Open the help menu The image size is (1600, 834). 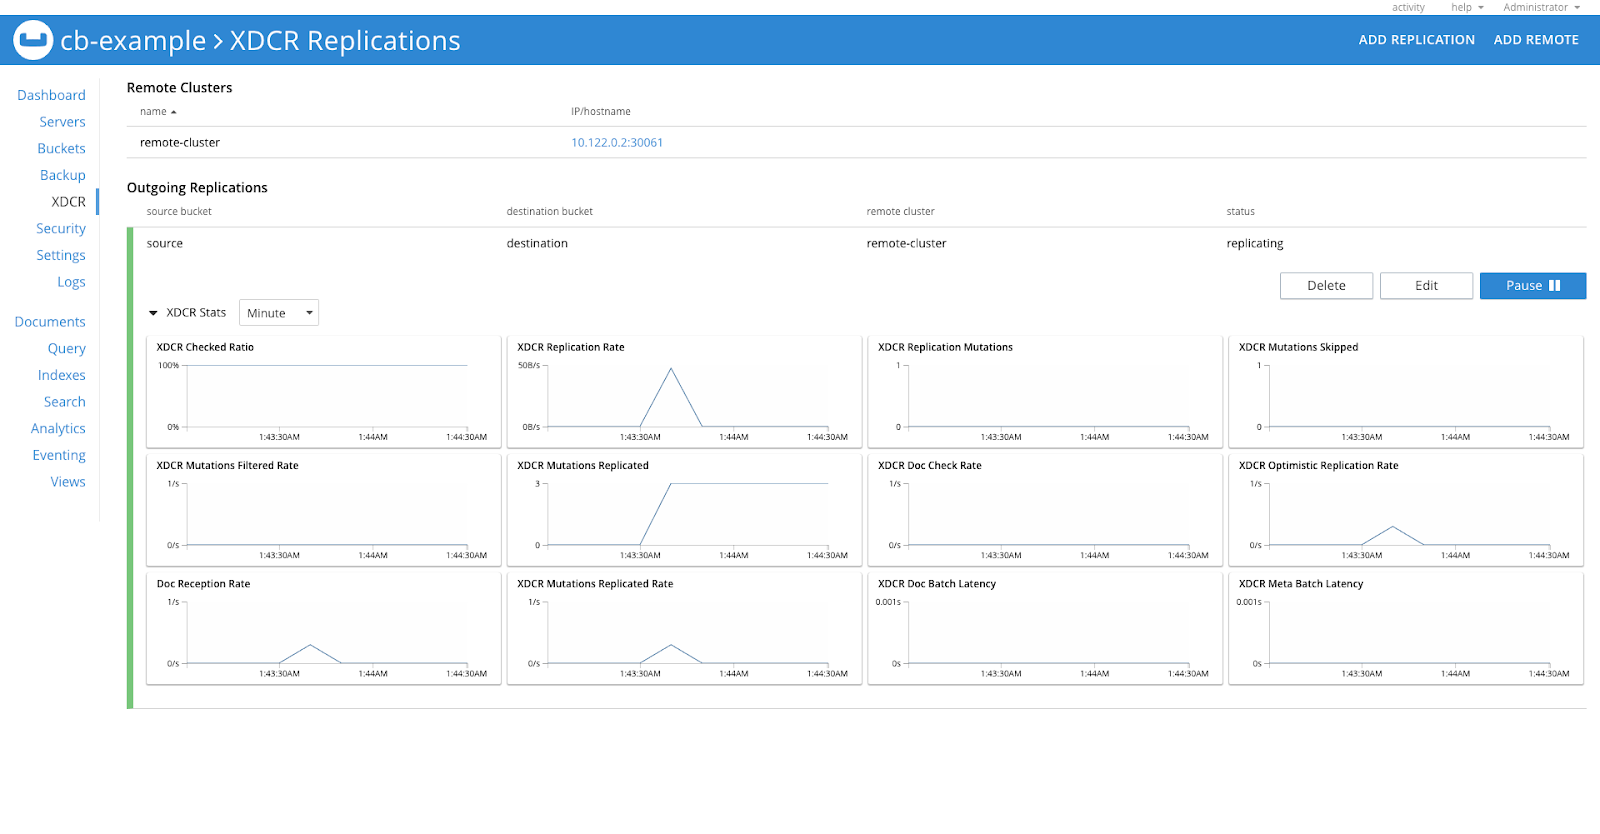coord(1466,7)
